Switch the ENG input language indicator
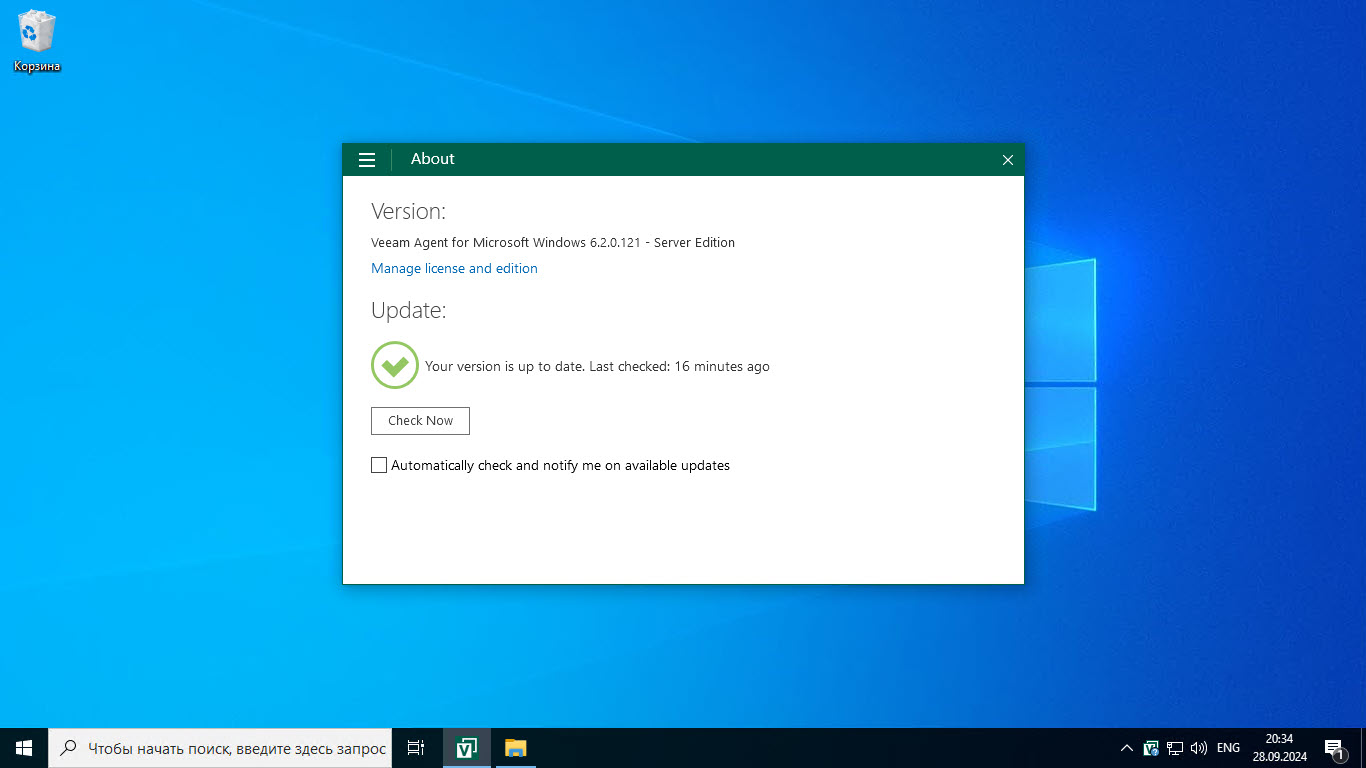1366x768 pixels. (x=1228, y=748)
